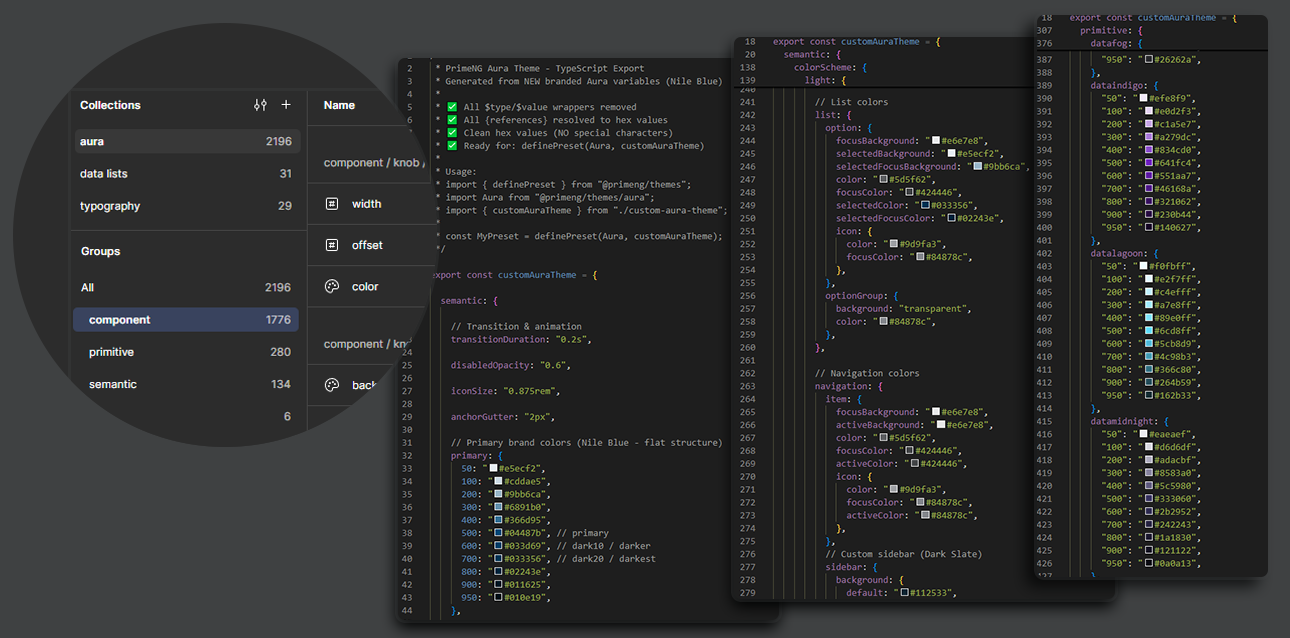
Task: Add a new collection with plus icon
Action: pos(286,105)
